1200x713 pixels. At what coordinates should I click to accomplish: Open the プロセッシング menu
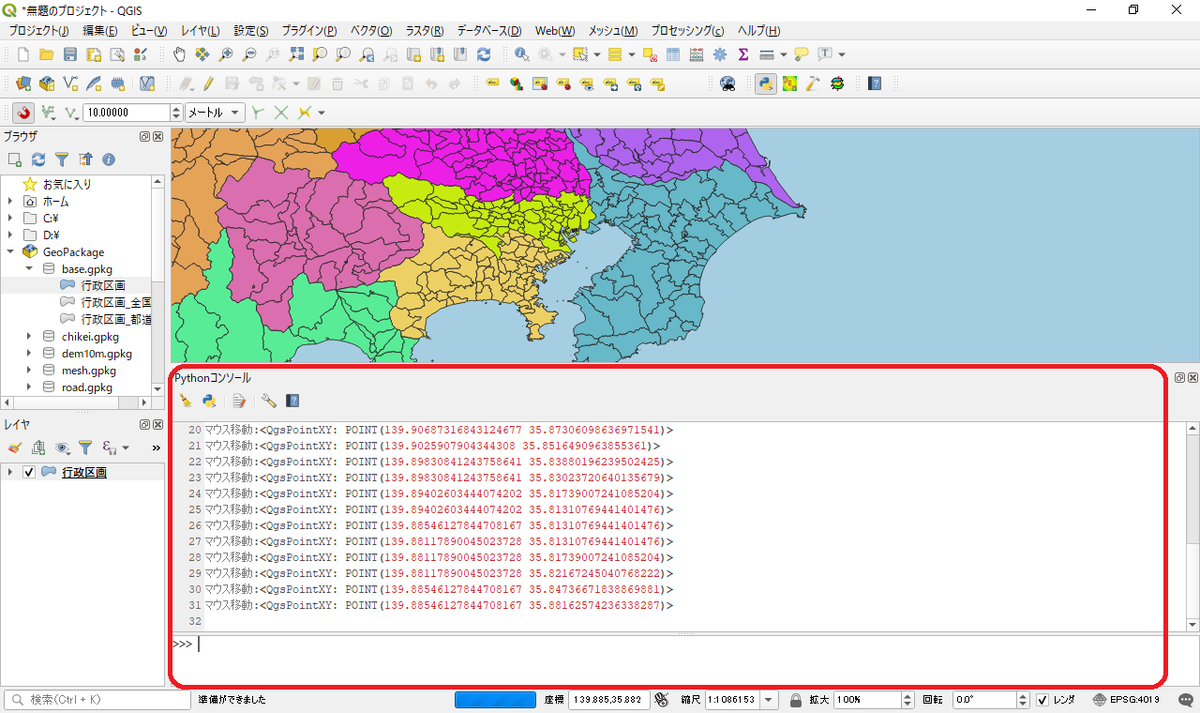[x=688, y=31]
